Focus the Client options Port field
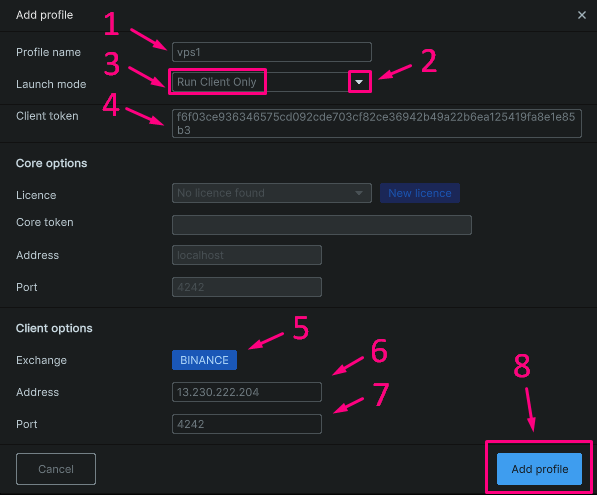 (247, 424)
